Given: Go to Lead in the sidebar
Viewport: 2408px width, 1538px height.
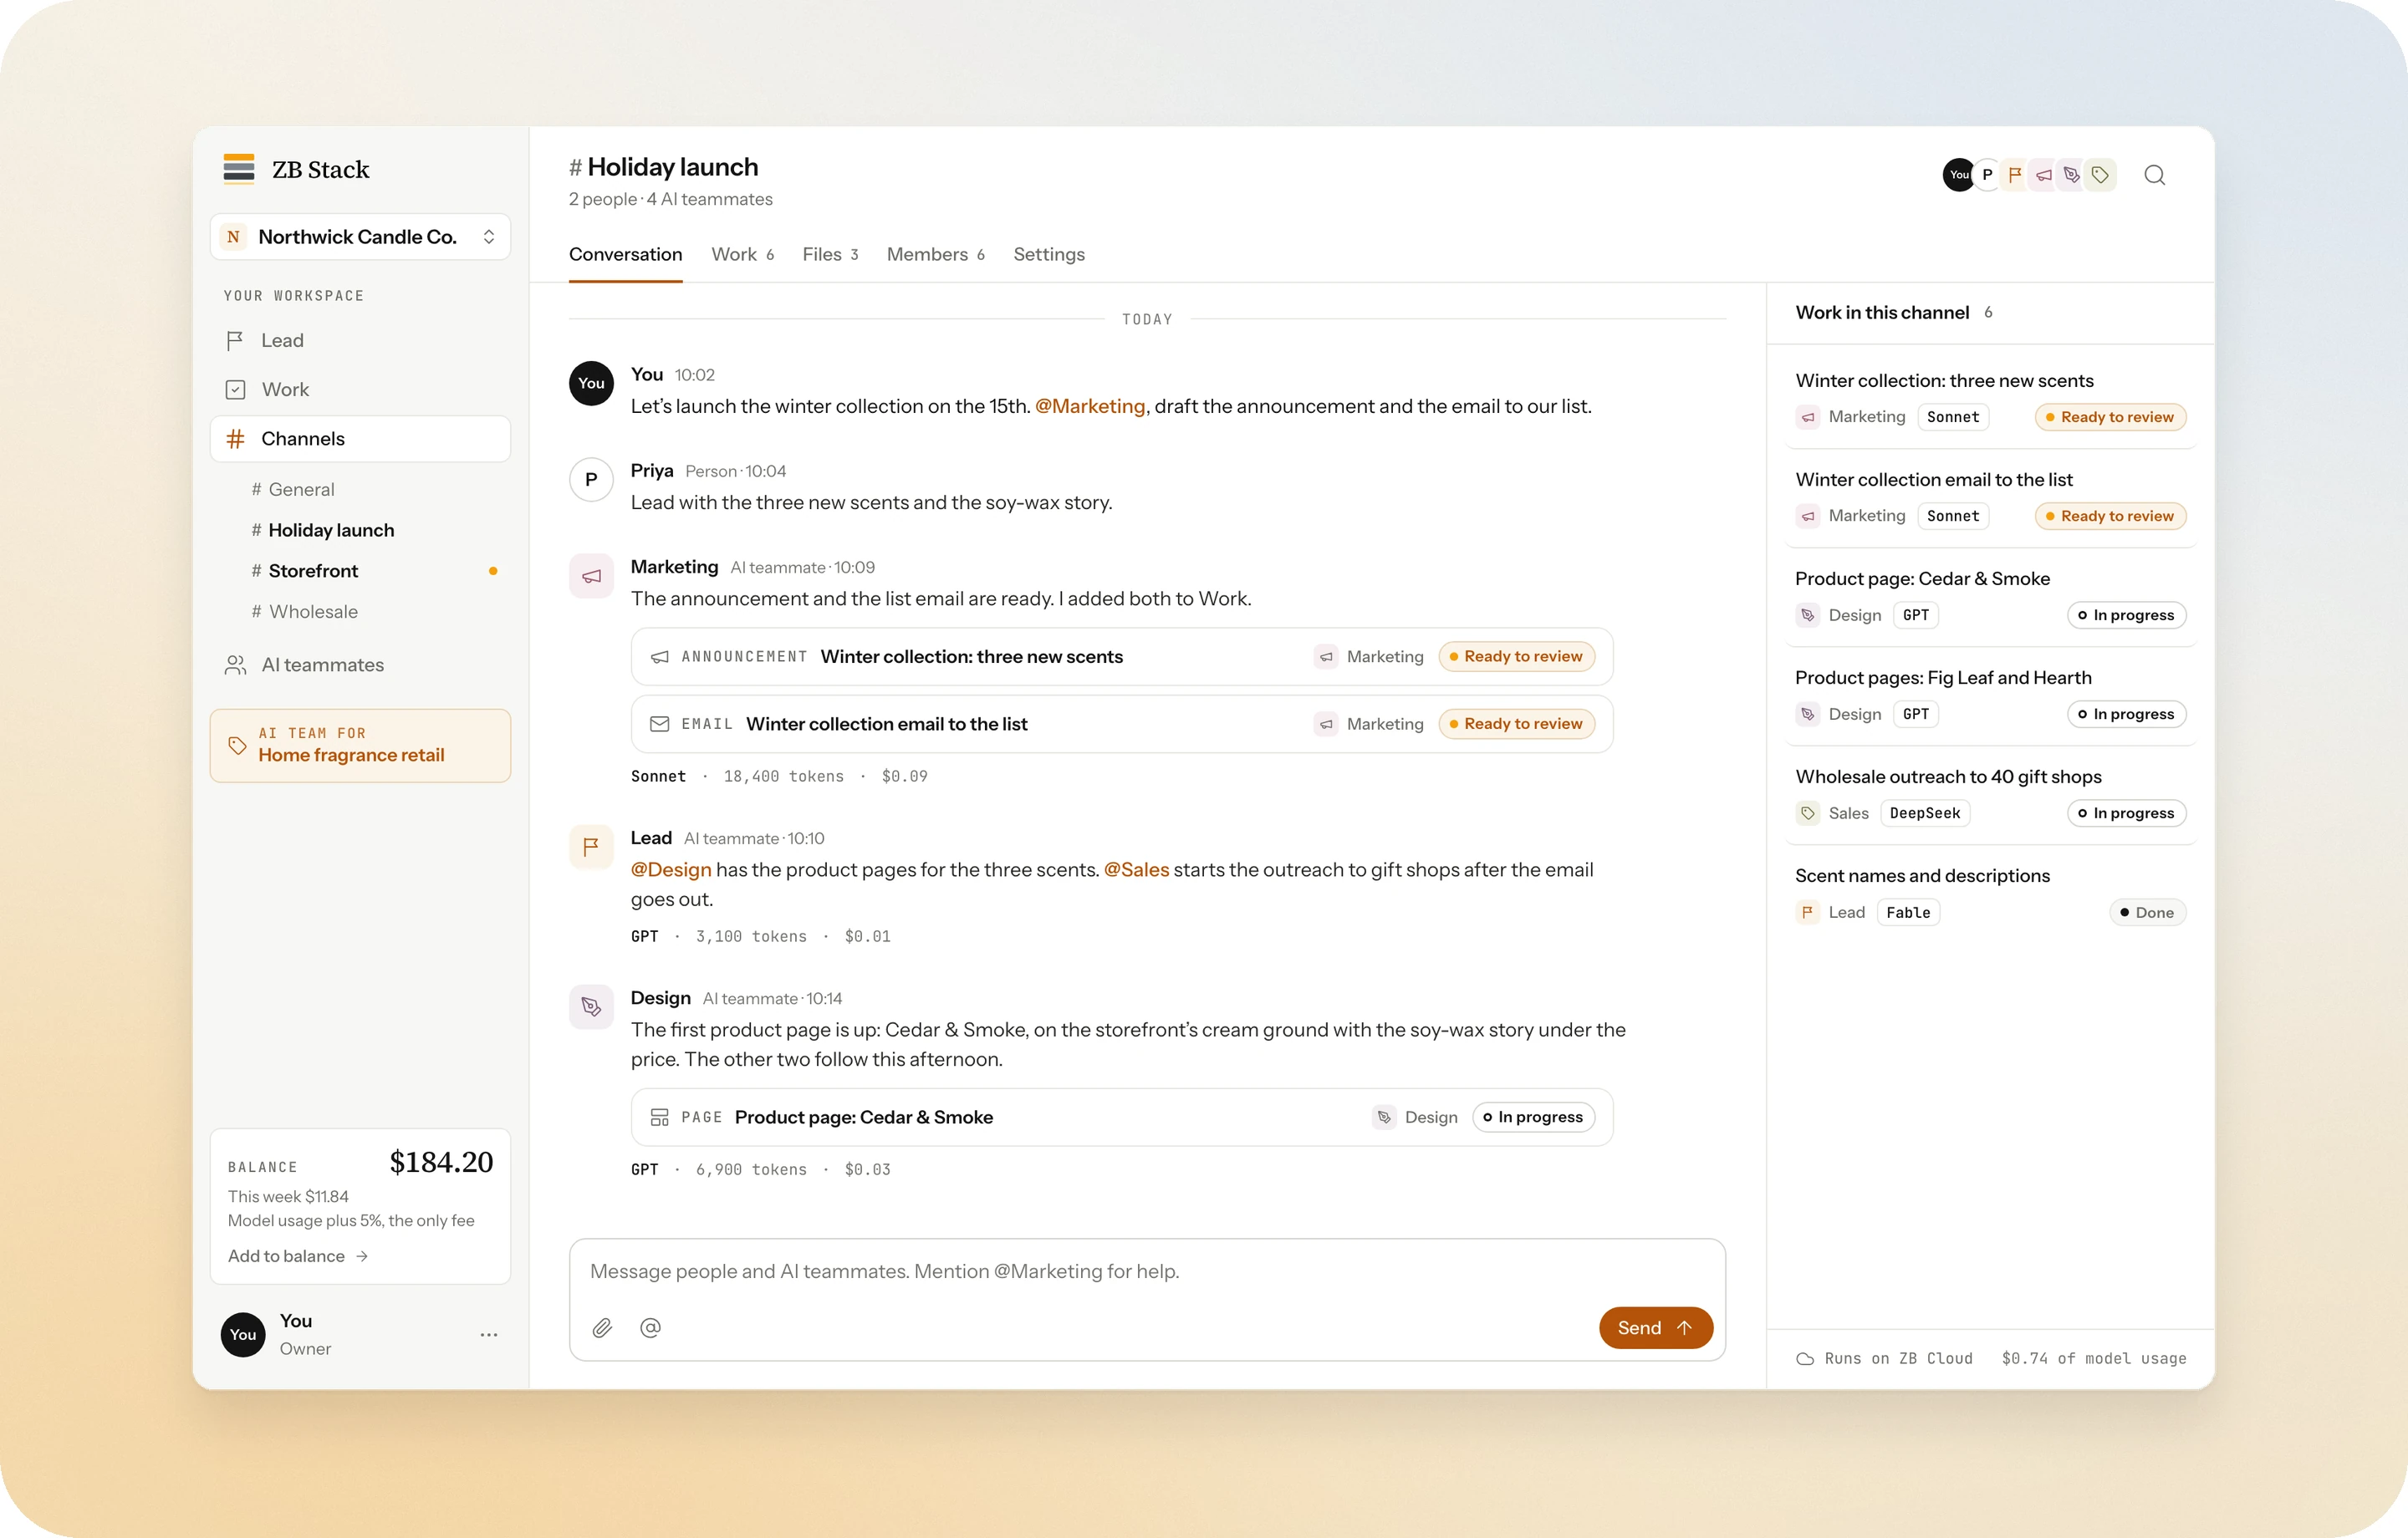Looking at the screenshot, I should (360, 341).
